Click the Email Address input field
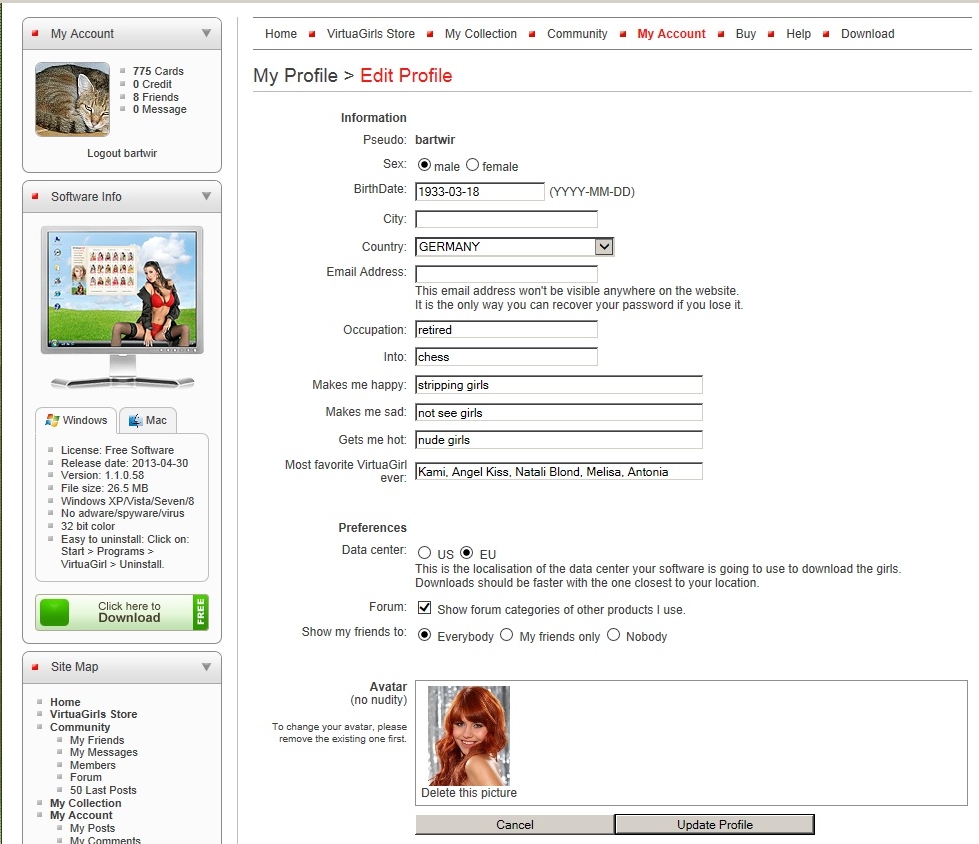979x844 pixels. (506, 273)
